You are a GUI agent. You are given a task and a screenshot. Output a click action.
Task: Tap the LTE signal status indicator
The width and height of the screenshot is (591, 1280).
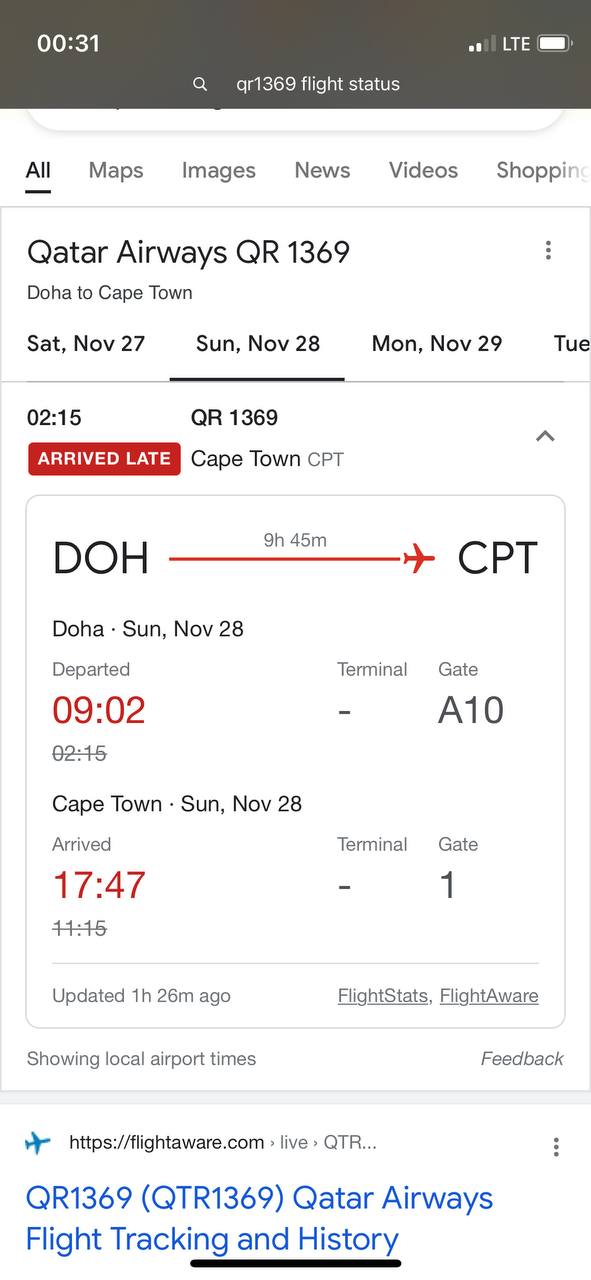(x=515, y=43)
